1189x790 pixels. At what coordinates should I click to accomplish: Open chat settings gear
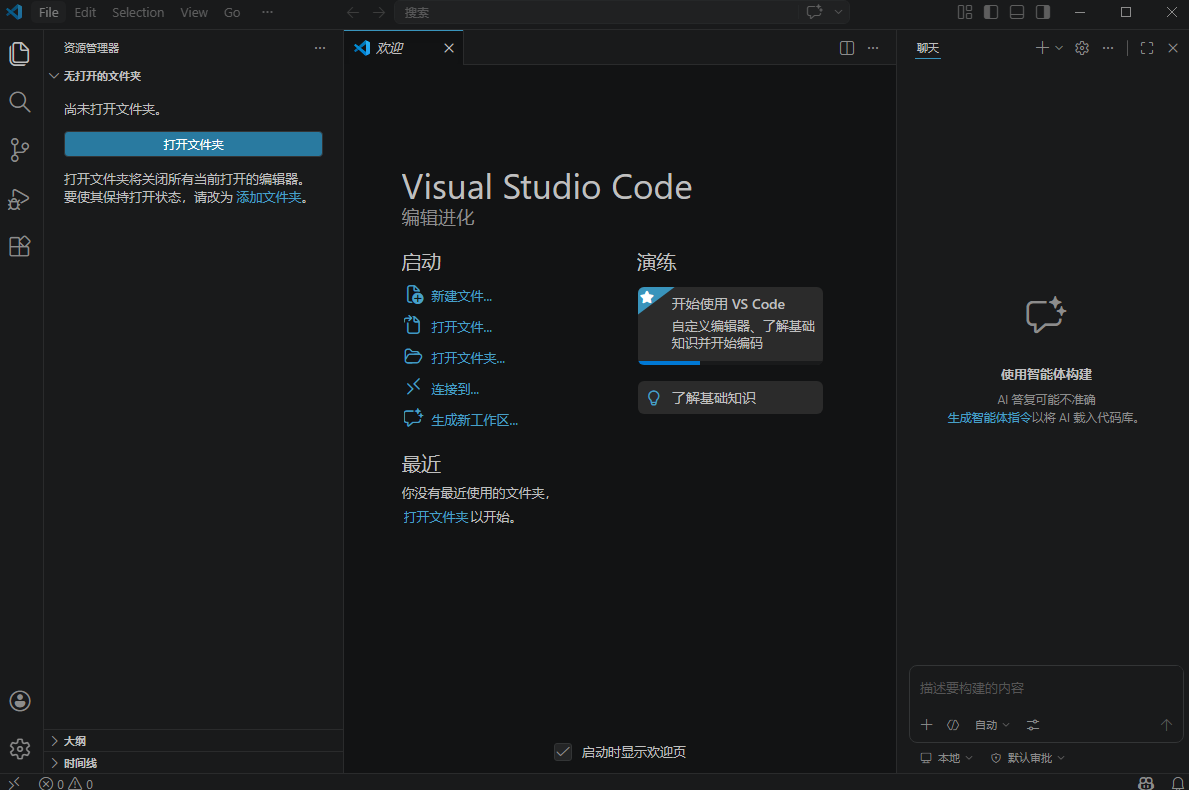tap(1082, 48)
